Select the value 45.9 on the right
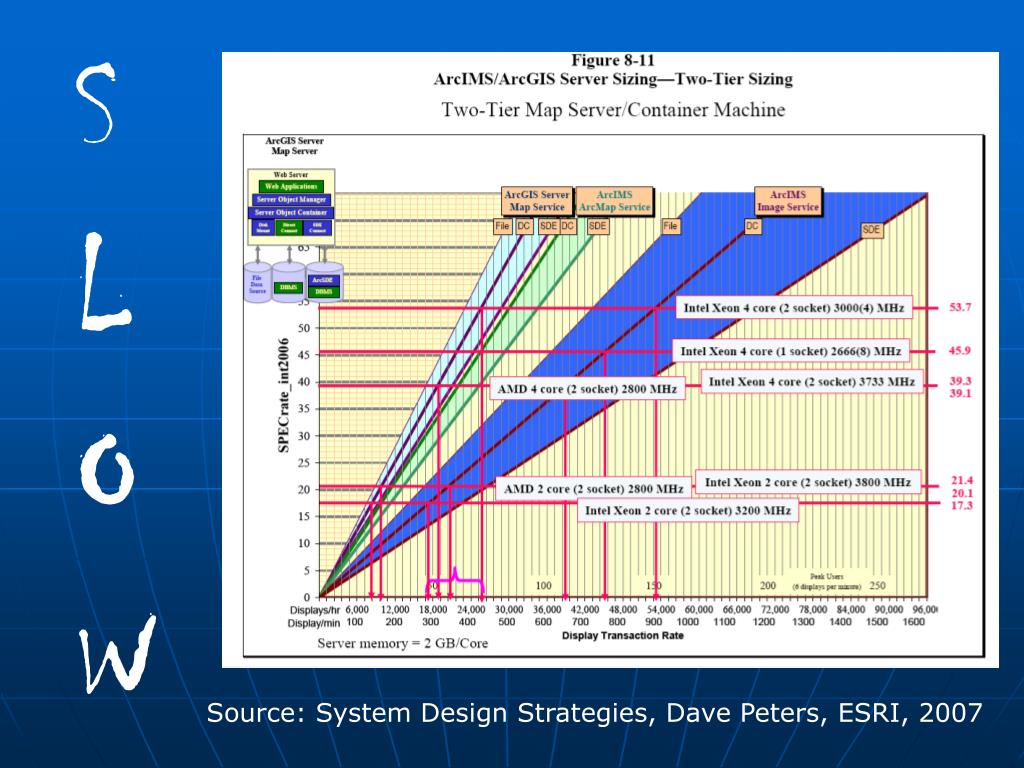Image resolution: width=1024 pixels, height=768 pixels. click(959, 351)
